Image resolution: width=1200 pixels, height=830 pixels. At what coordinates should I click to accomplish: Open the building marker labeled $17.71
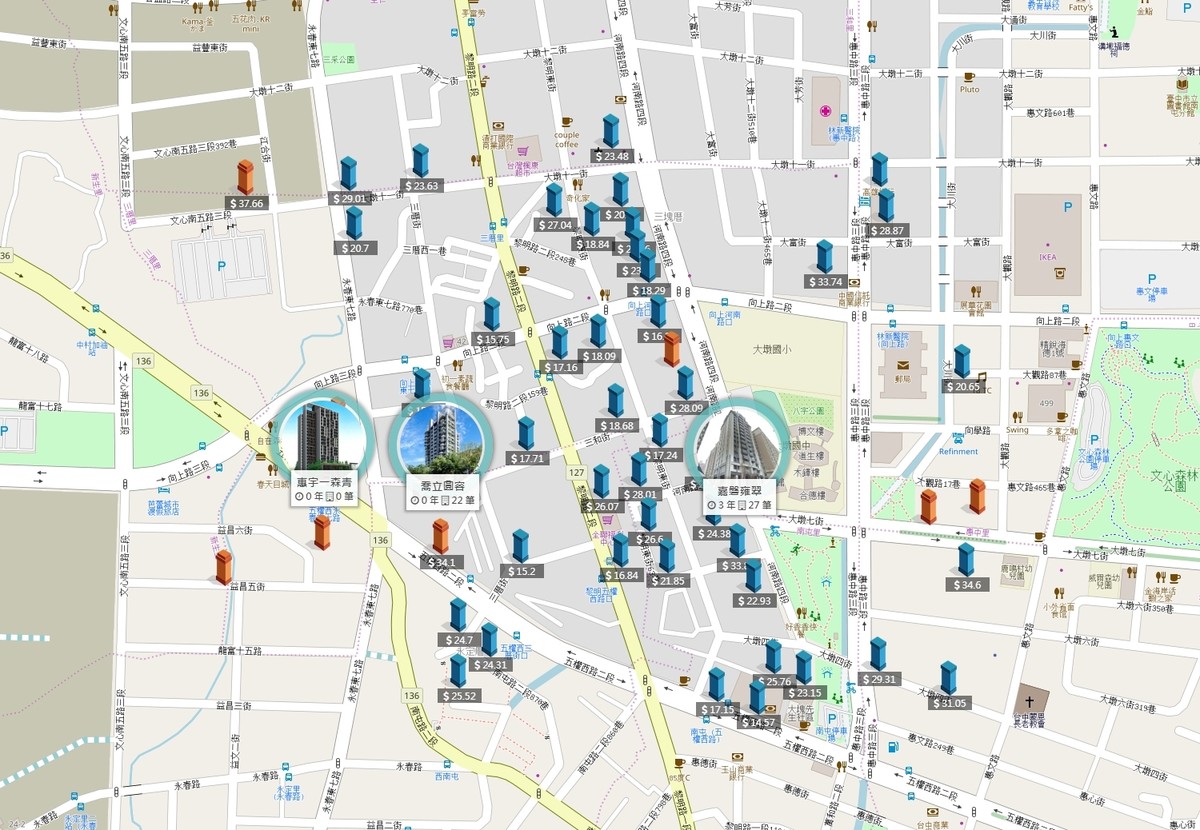pyautogui.click(x=526, y=434)
